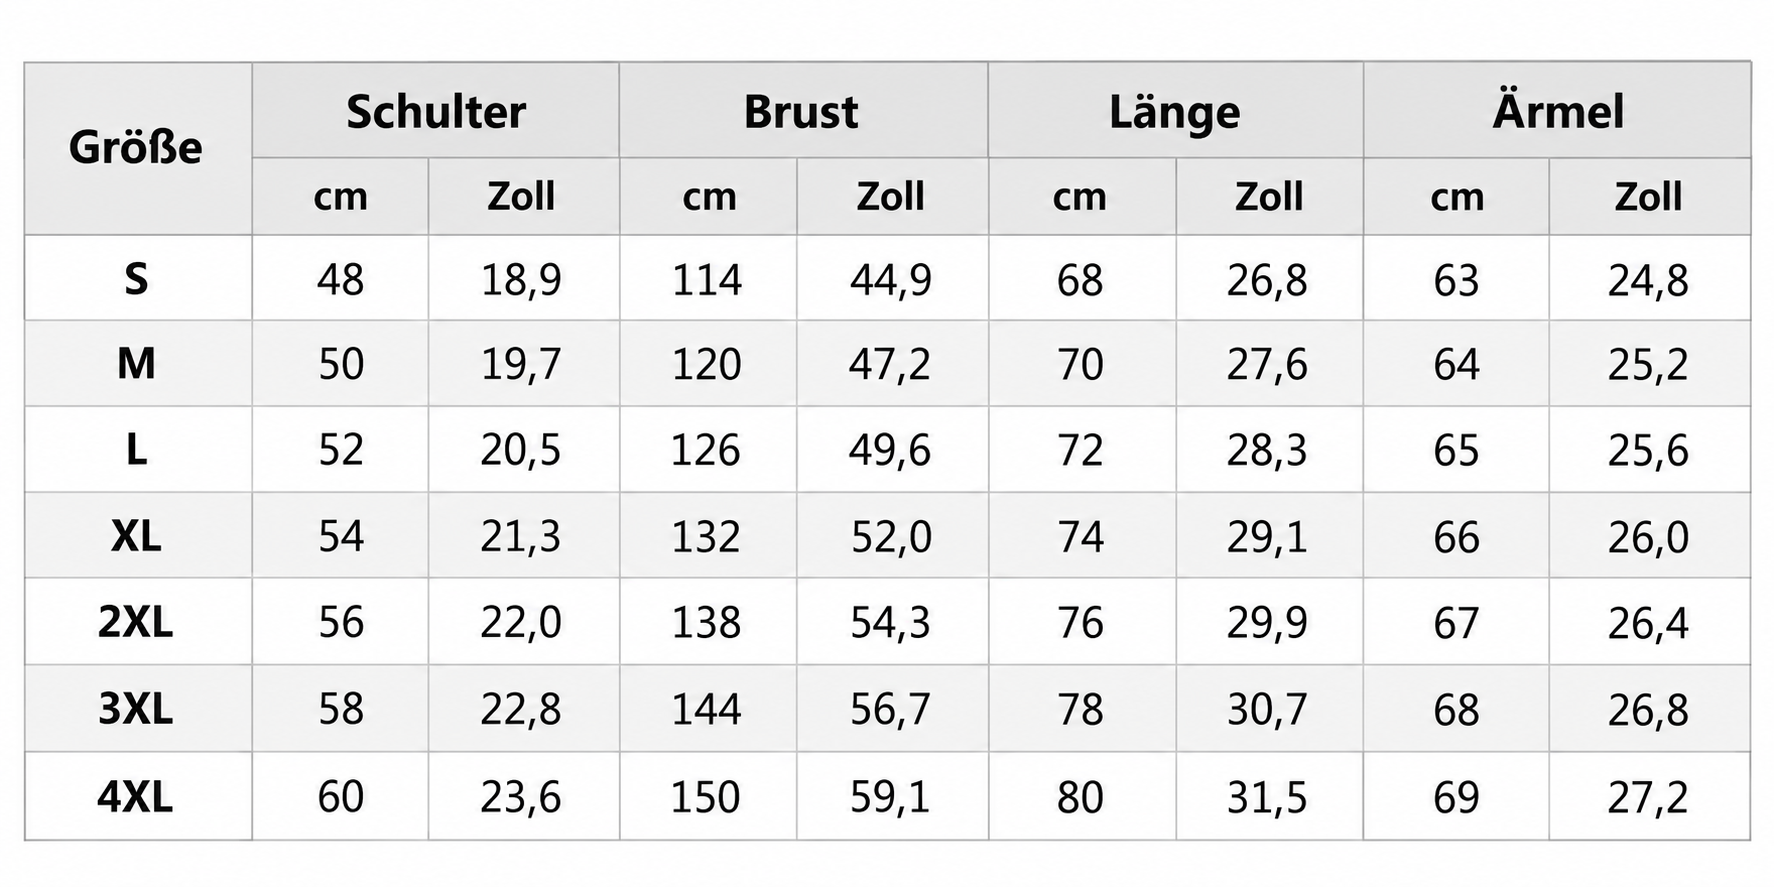Select the Länge header cell
Viewport: 1774px width, 887px height.
(x=1174, y=111)
